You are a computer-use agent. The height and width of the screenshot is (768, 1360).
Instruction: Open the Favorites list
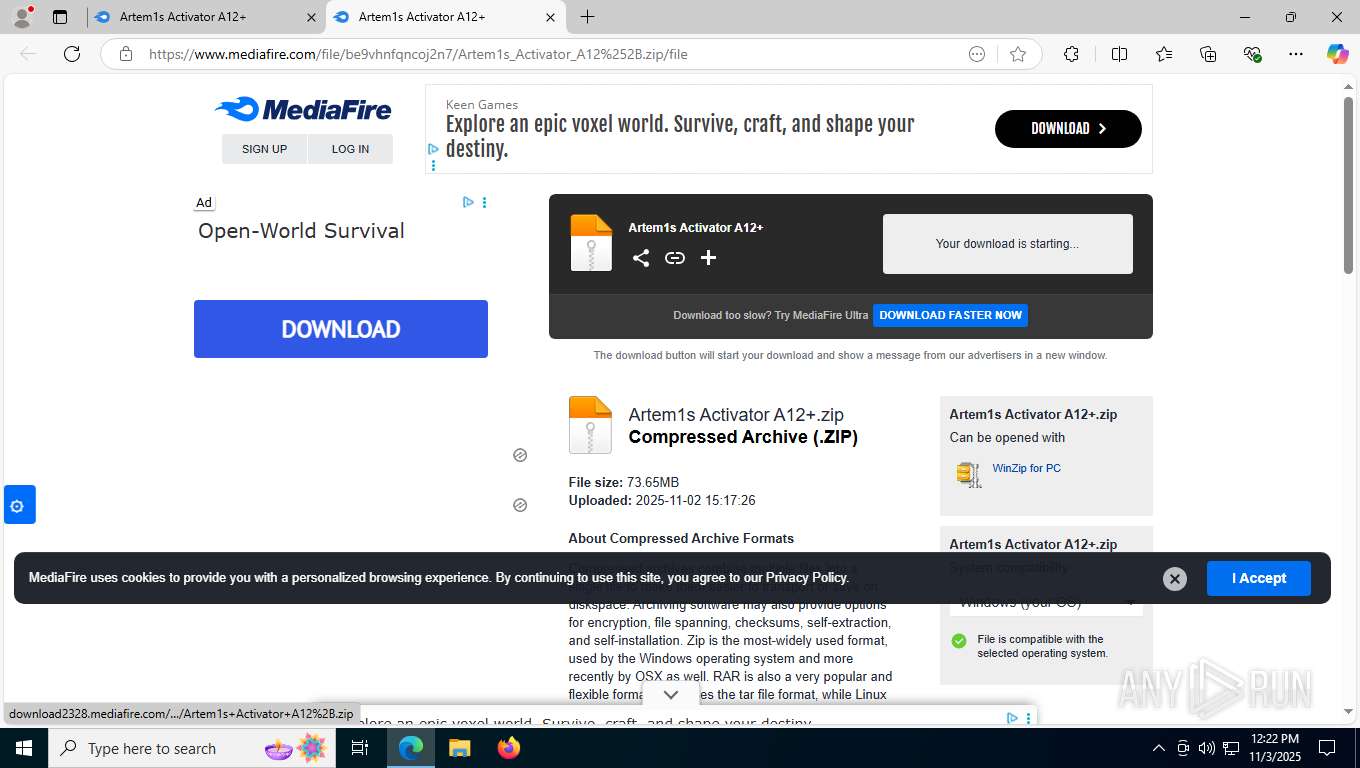(x=1164, y=54)
